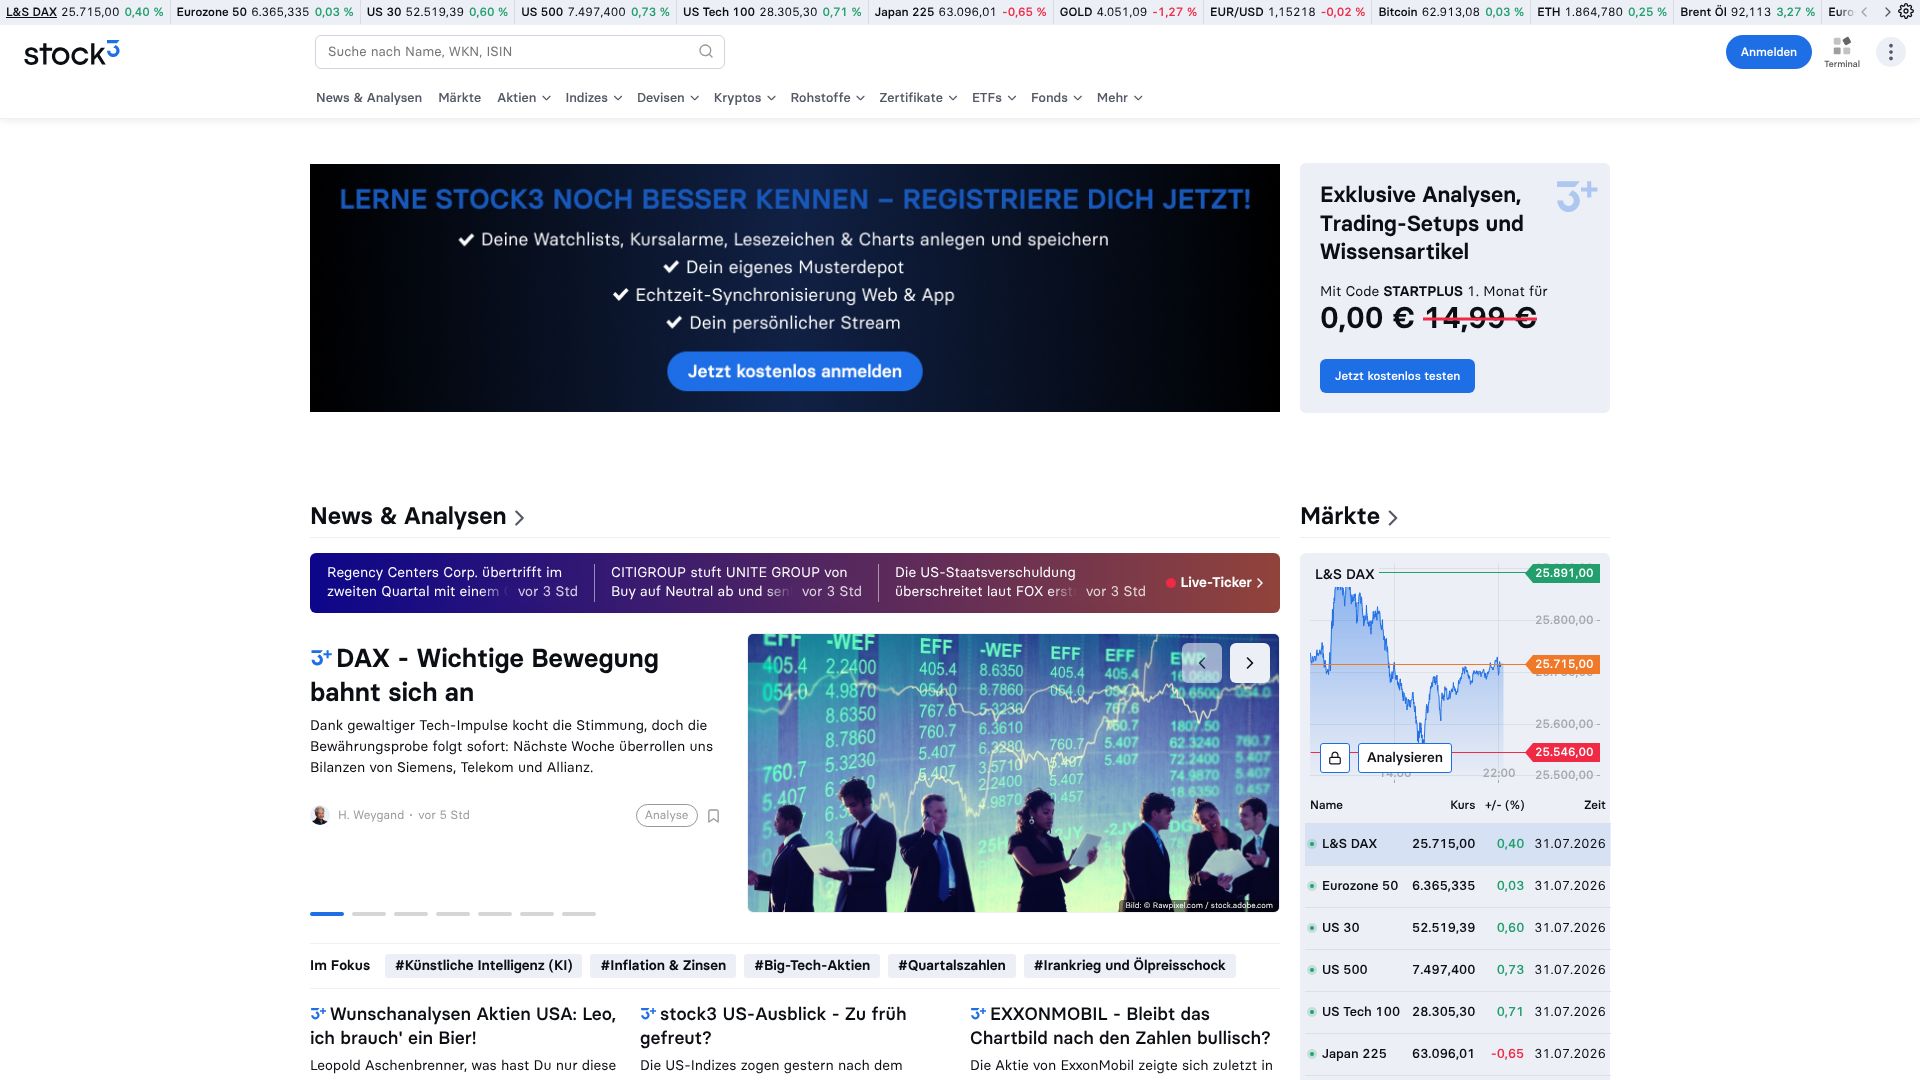
Task: Select the #Künstliche Intelligenz (KI) topic tag
Action: [484, 966]
